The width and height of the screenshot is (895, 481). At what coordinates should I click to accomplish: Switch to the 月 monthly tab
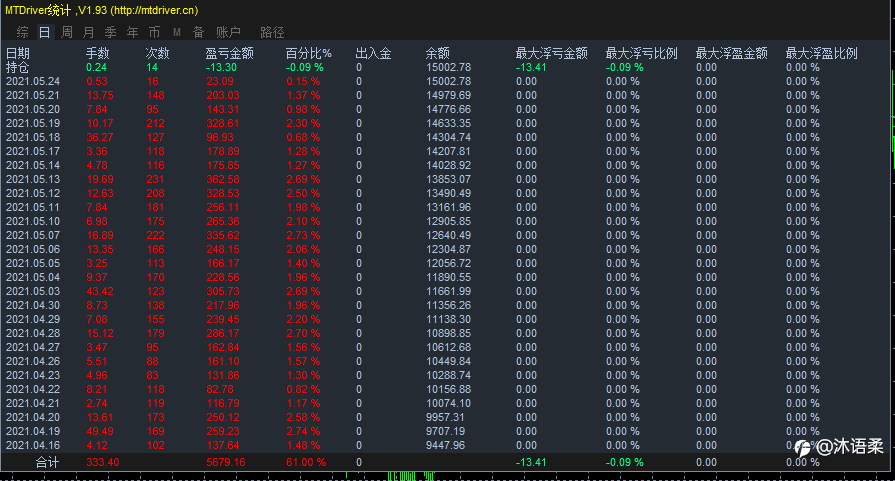click(88, 32)
